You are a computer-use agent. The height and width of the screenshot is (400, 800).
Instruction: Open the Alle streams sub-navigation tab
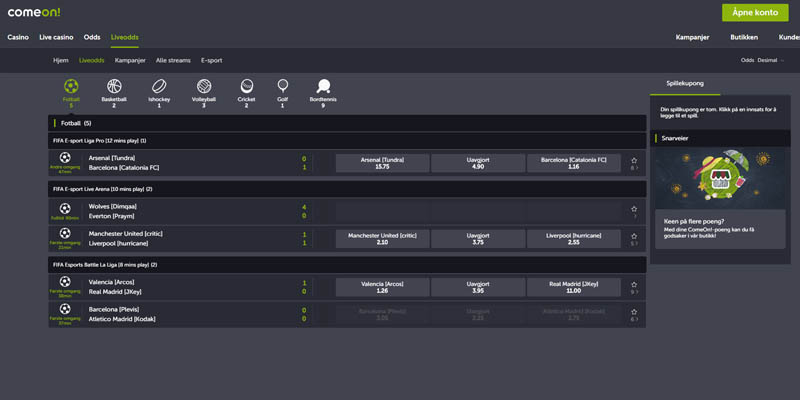click(x=173, y=60)
